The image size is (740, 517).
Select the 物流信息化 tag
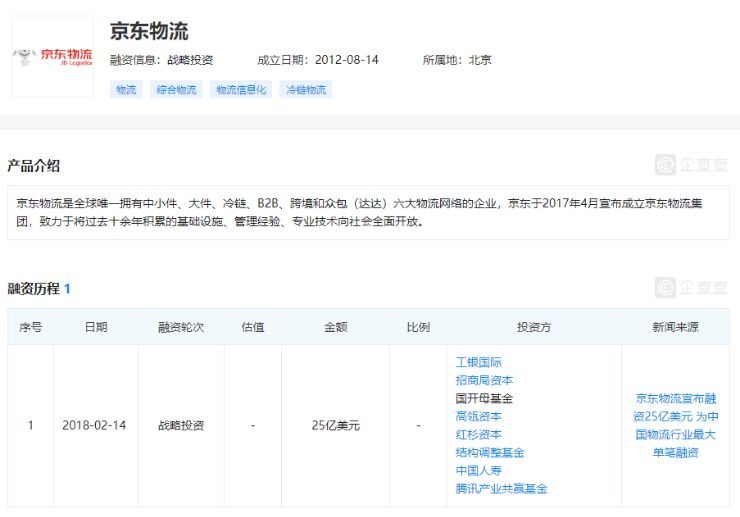(x=241, y=90)
